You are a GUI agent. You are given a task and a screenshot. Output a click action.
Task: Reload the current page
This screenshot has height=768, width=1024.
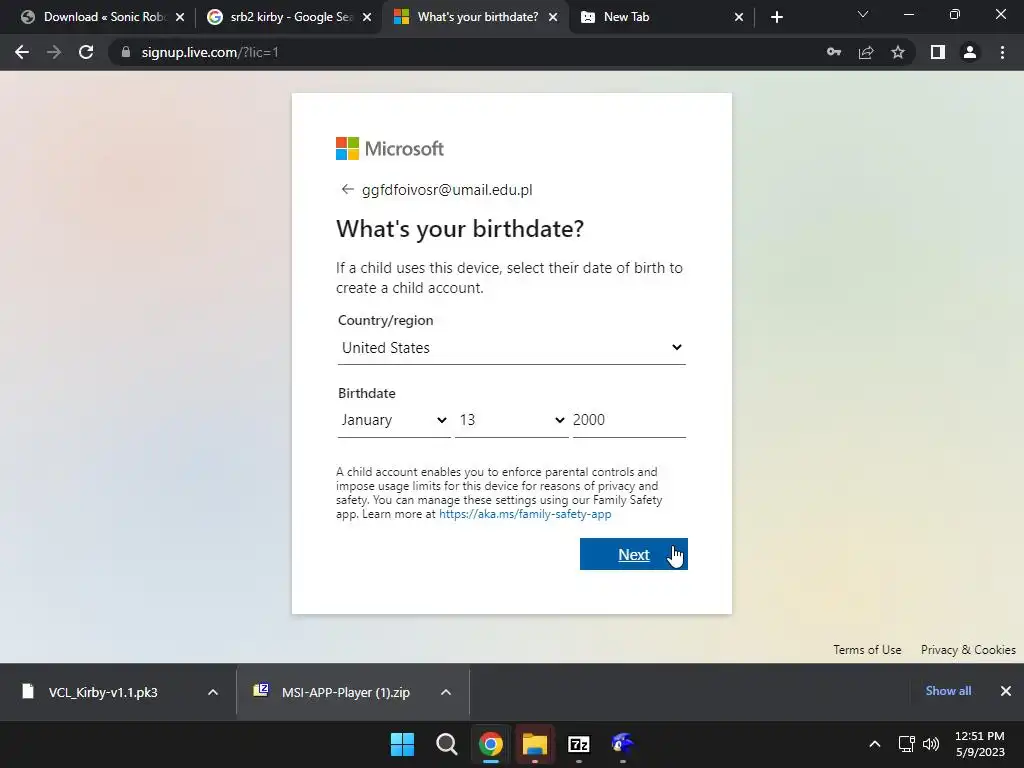[x=86, y=52]
